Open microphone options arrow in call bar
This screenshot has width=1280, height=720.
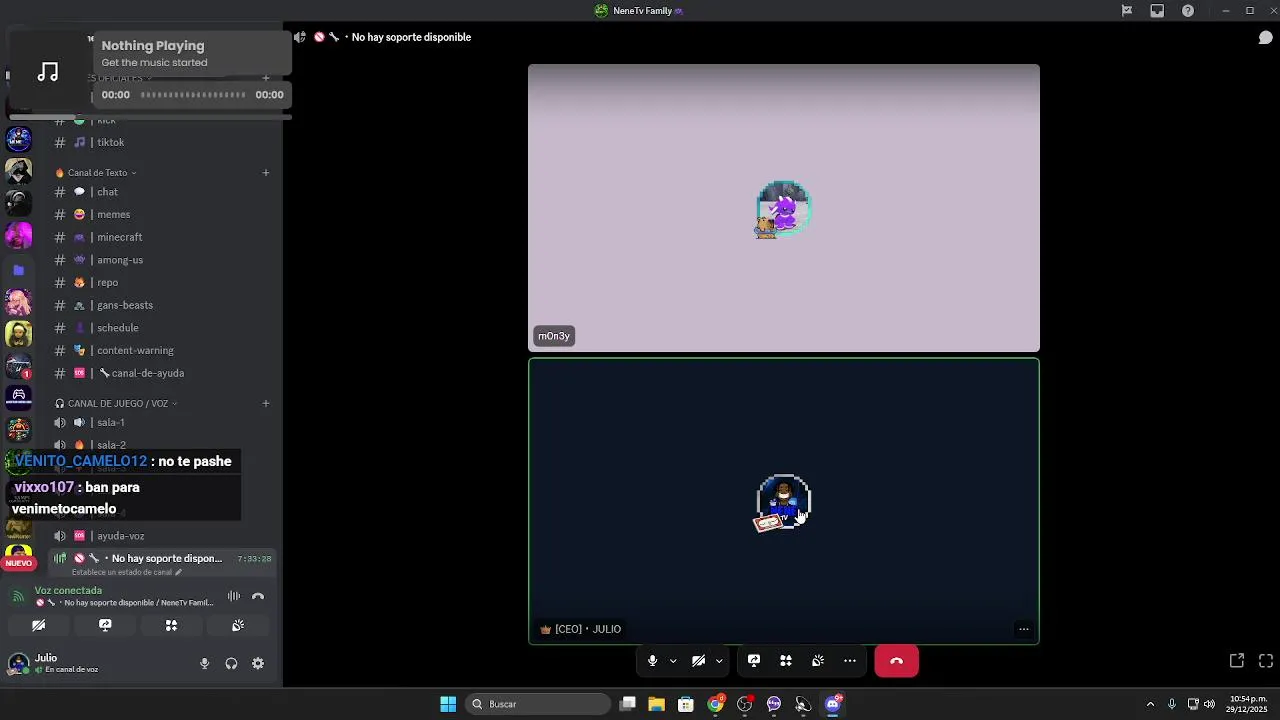tap(673, 661)
